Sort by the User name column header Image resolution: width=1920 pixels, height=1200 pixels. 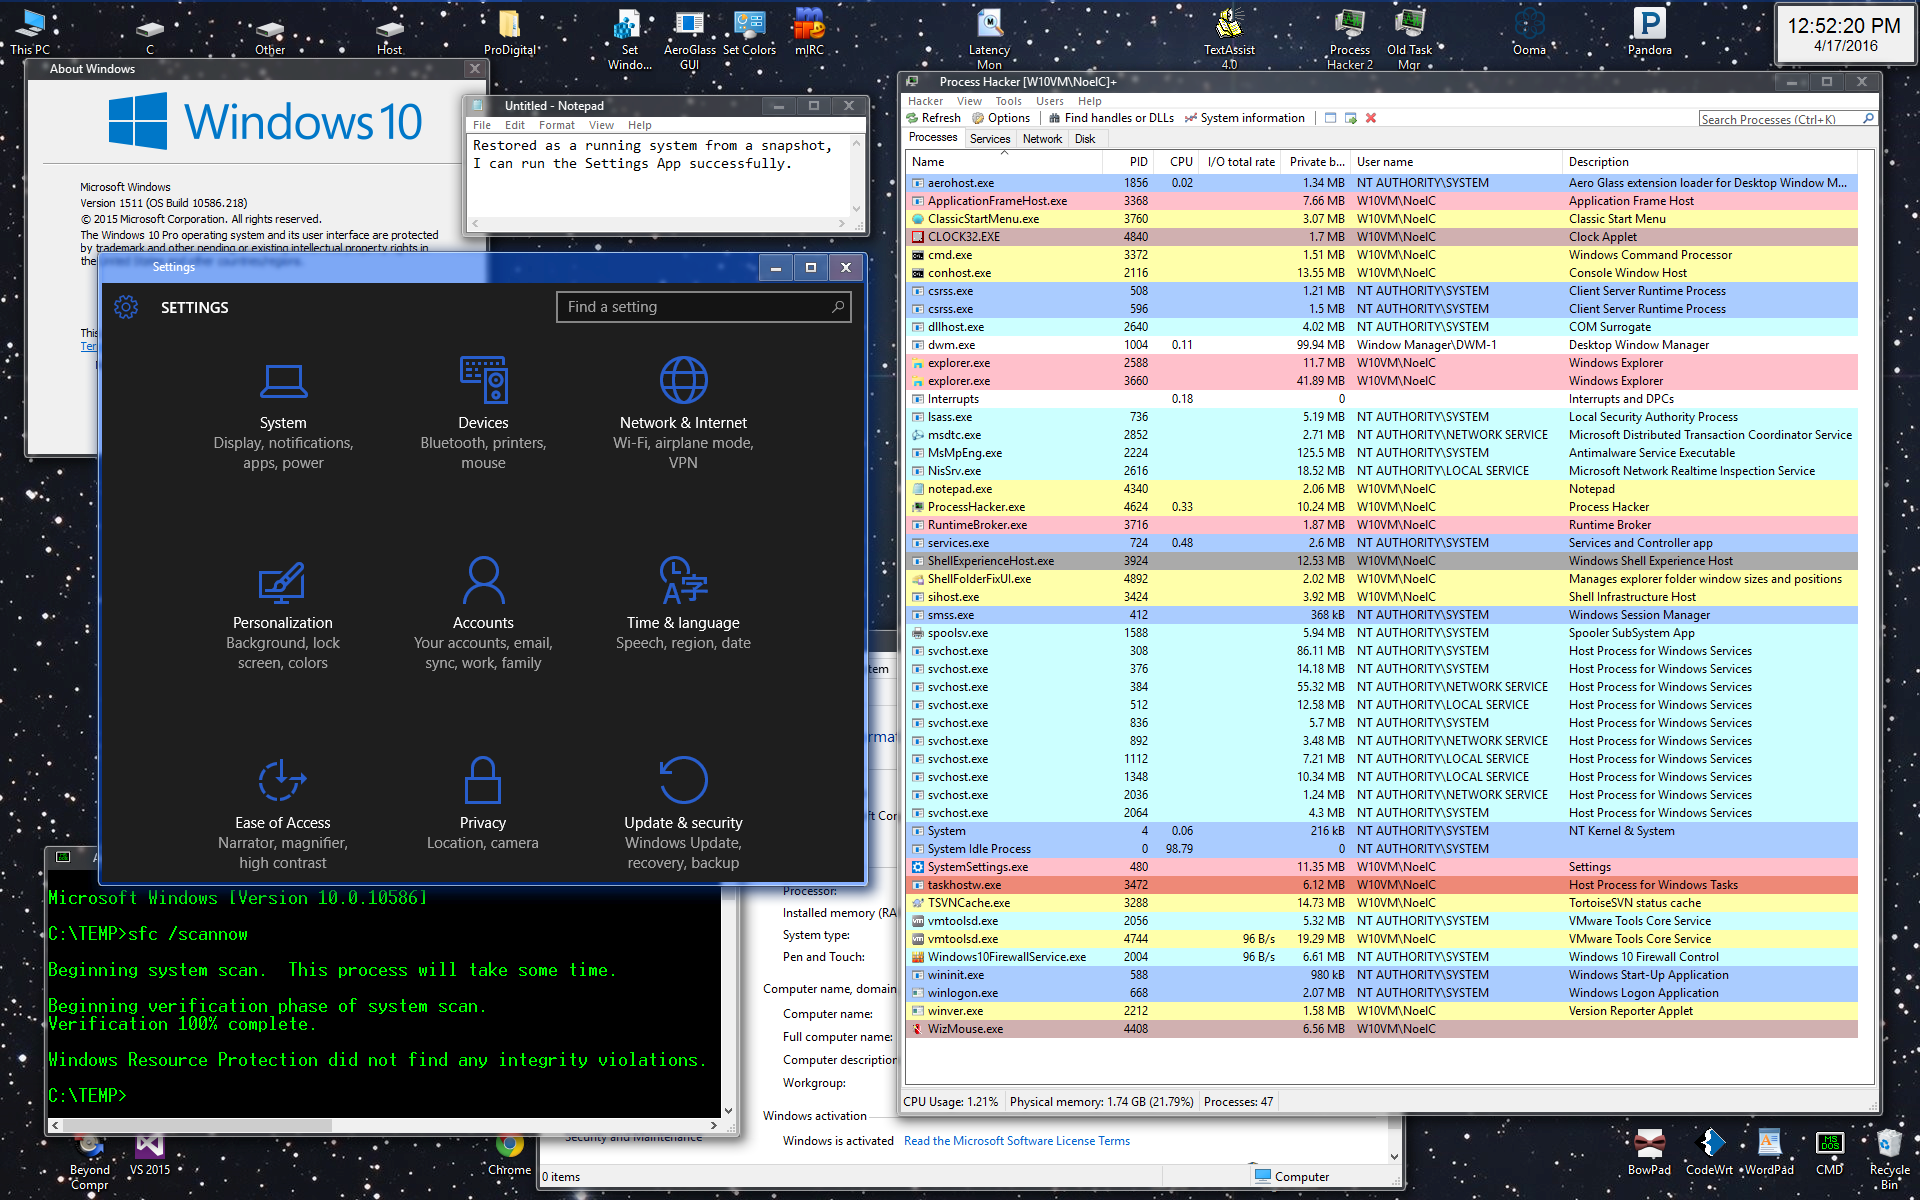[1457, 161]
